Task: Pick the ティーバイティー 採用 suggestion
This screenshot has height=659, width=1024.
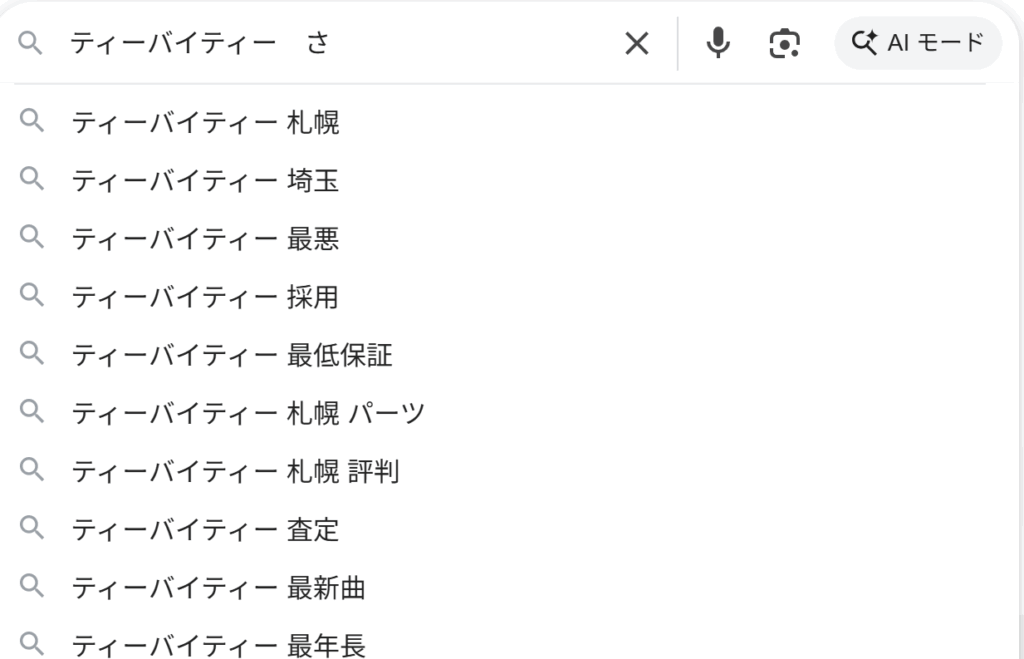Action: [205, 297]
